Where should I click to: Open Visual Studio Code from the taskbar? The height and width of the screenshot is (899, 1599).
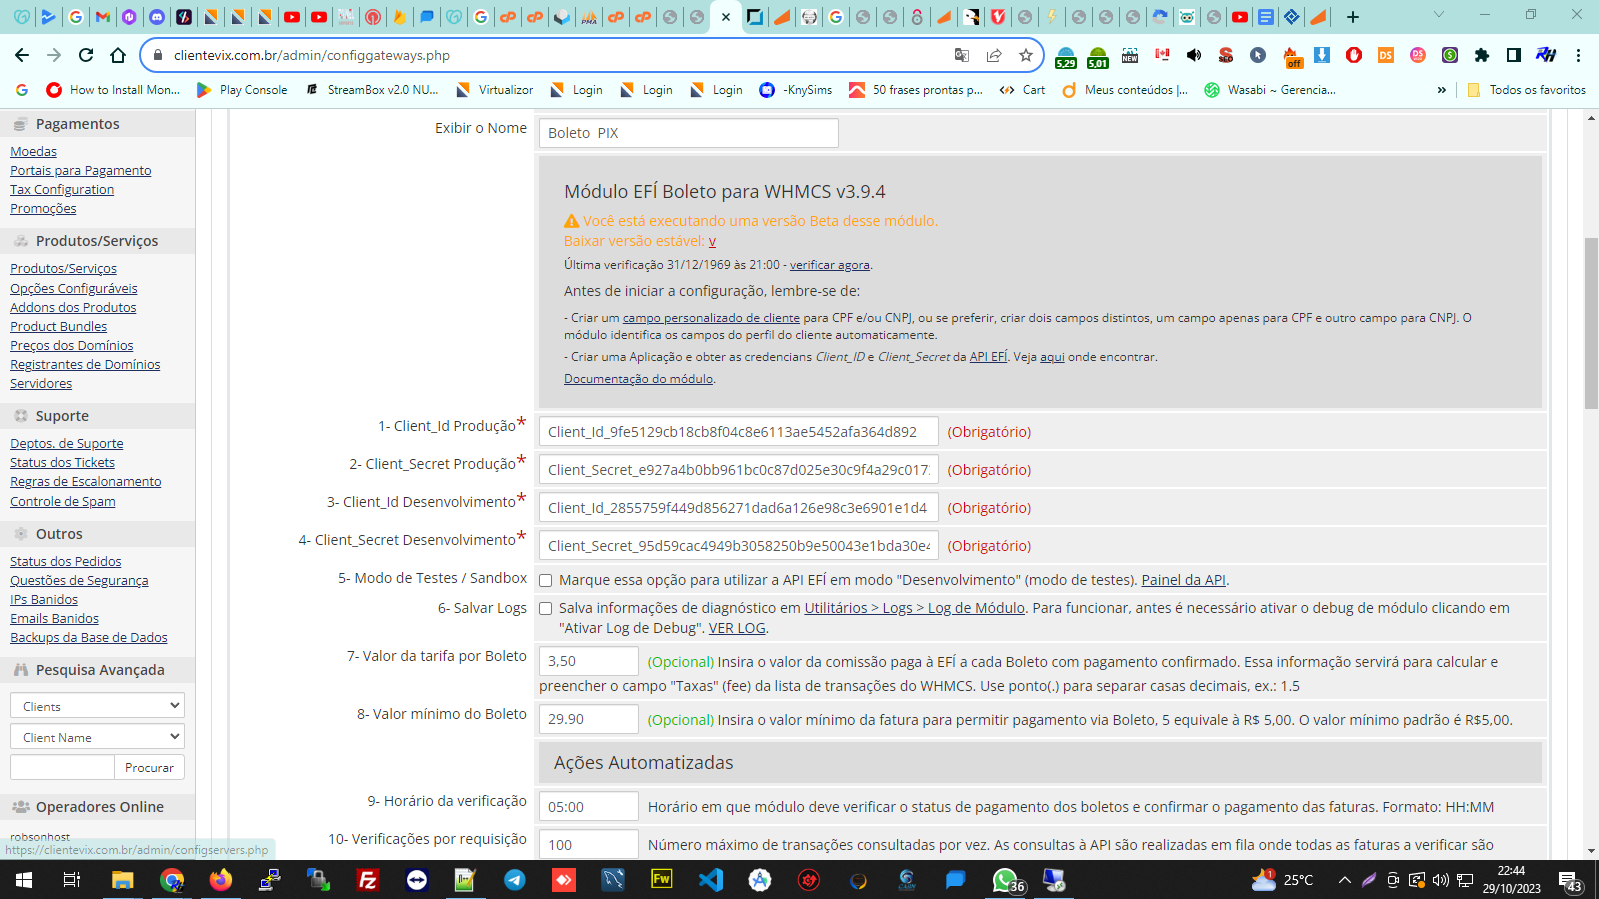(x=711, y=880)
